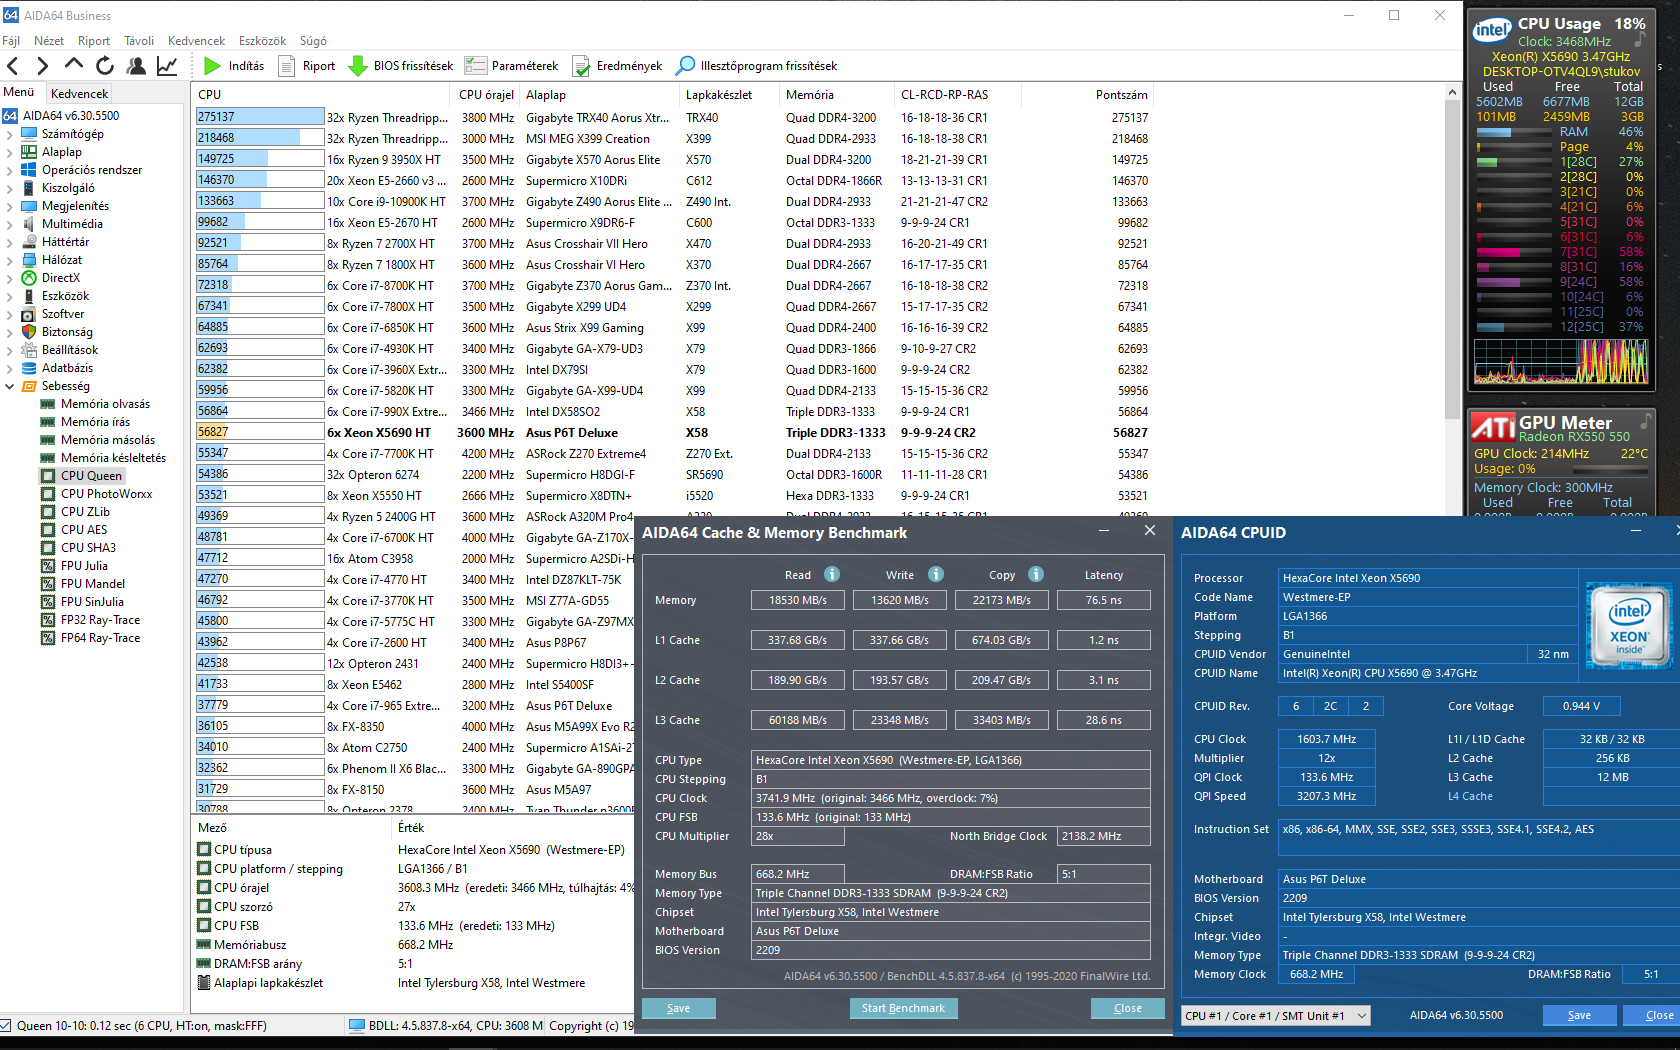The width and height of the screenshot is (1680, 1050).
Task: Toggle the CPU órajel checkbox
Action: (204, 888)
